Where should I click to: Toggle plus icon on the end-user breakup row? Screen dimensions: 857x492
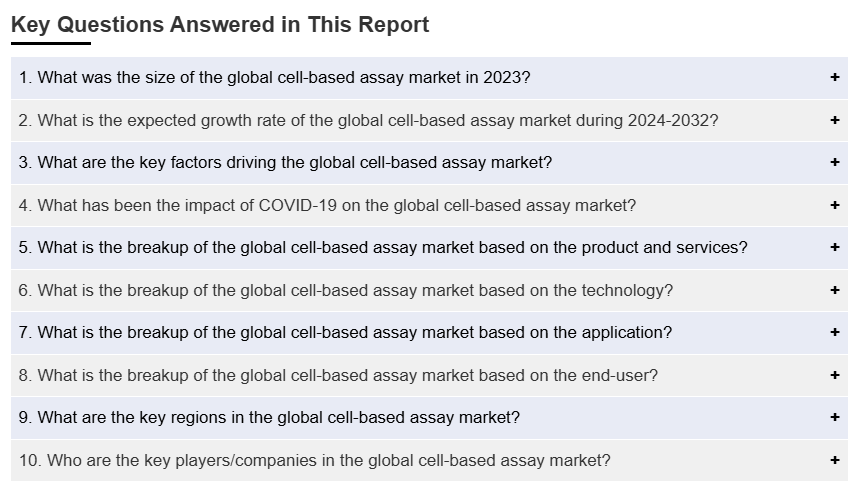(835, 375)
